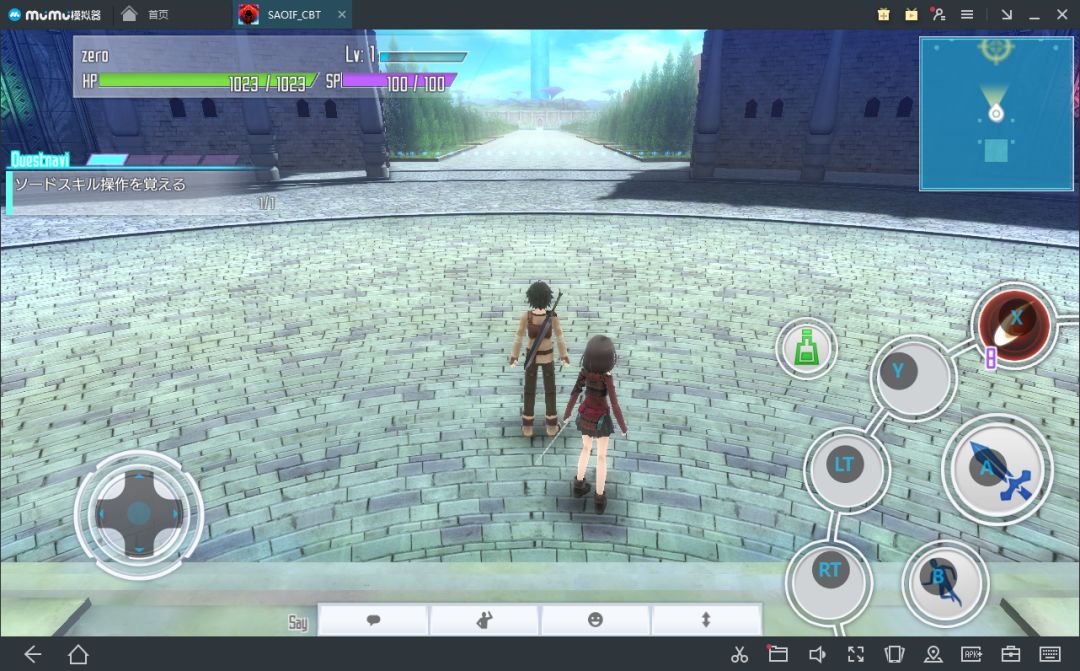Viewport: 1080px width, 671px height.
Task: Open the shared folder icon
Action: 778,654
